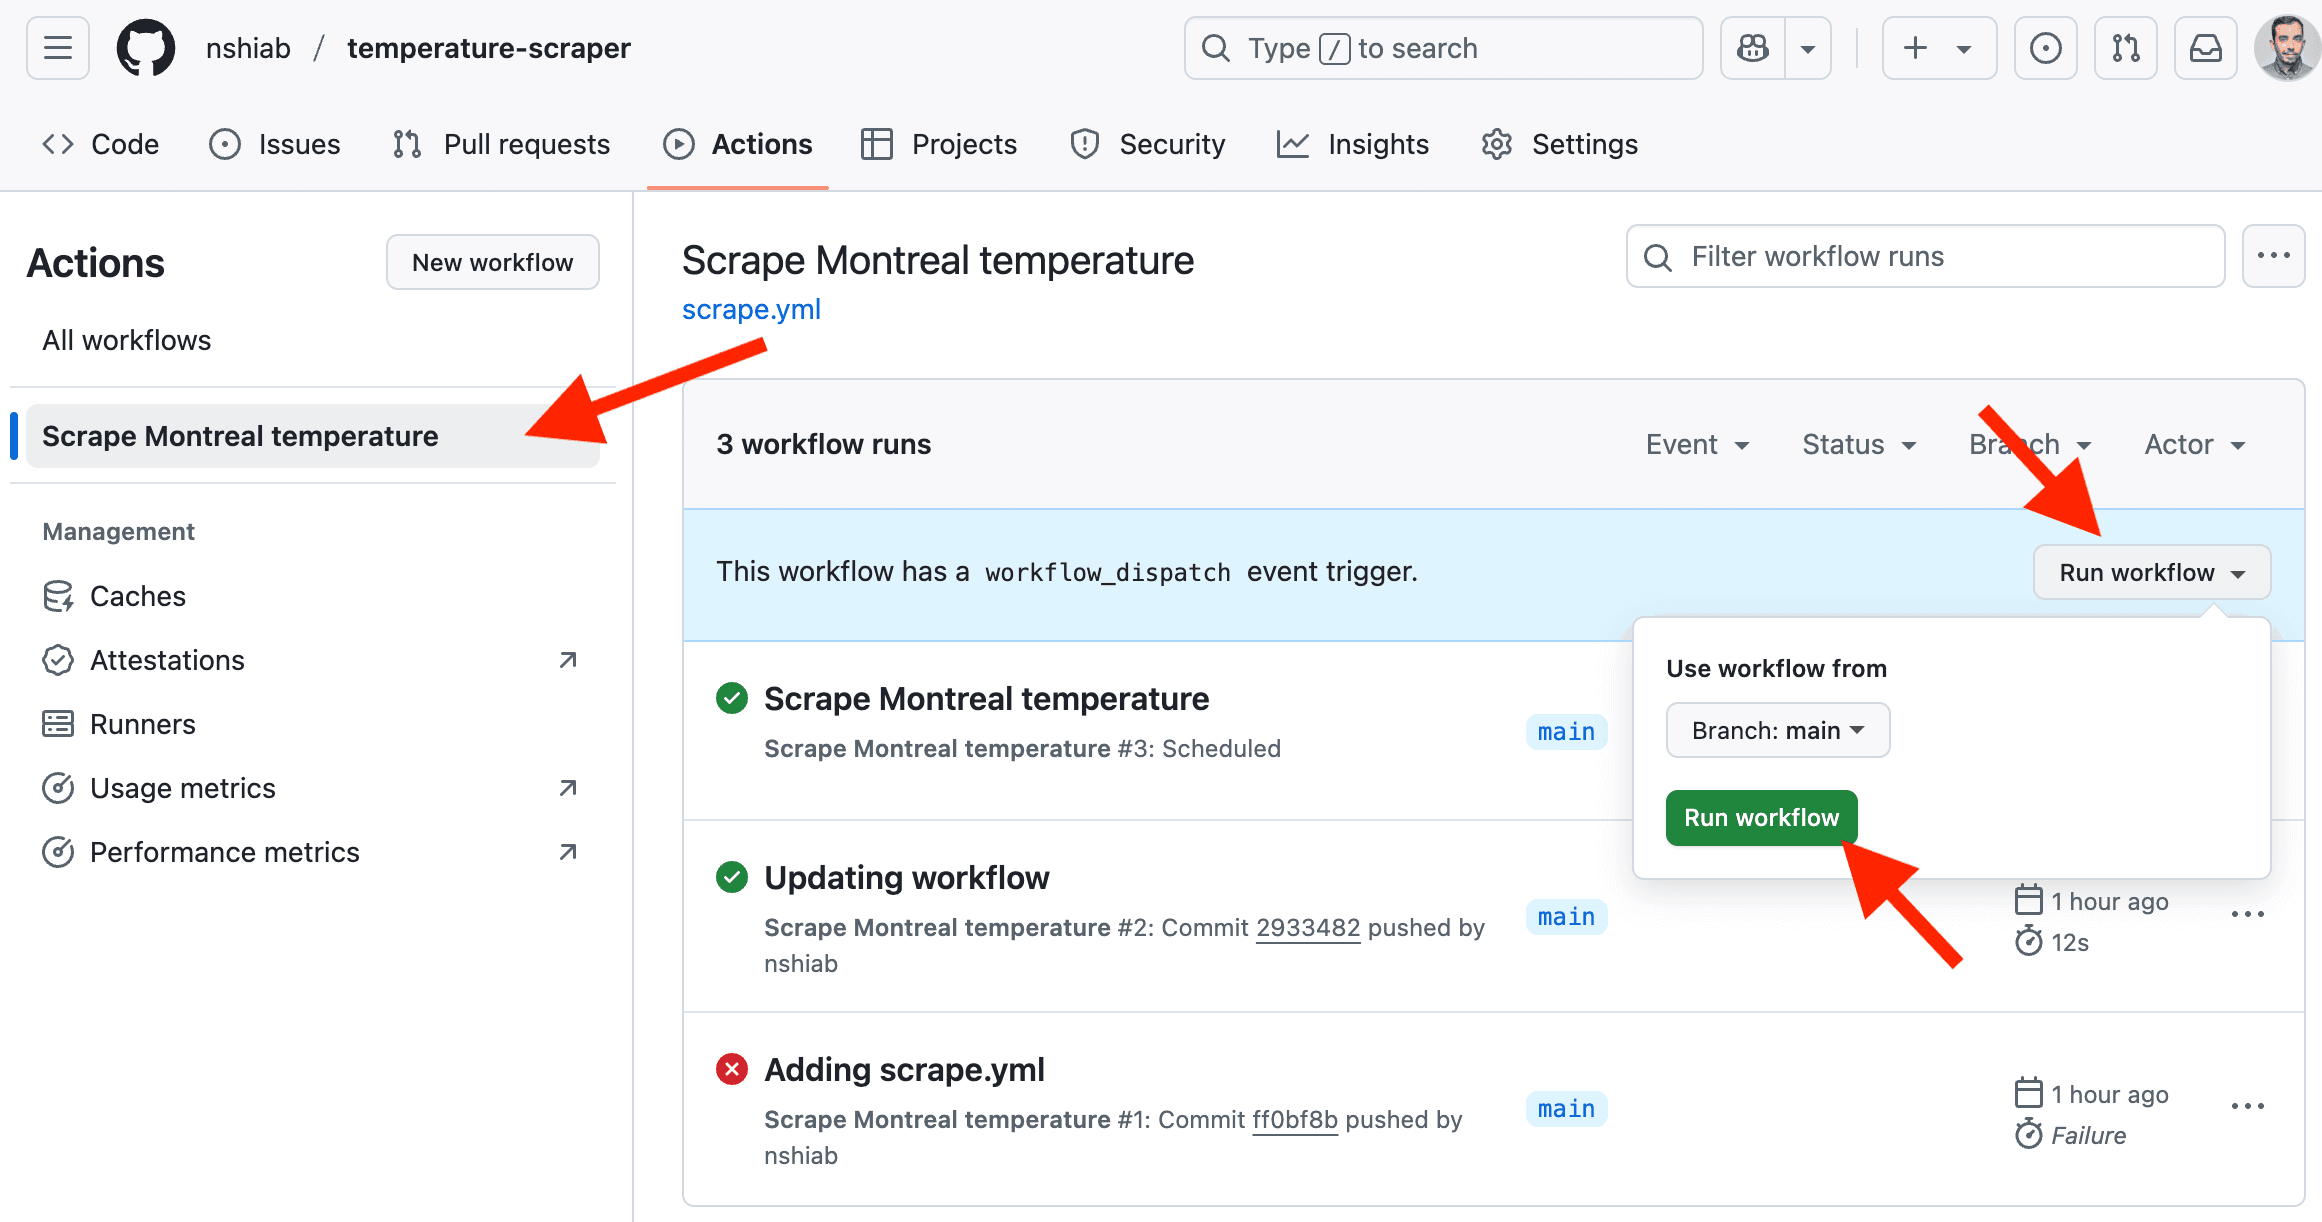Open commit 2933482 link
Screen dimensions: 2322x1222
pyautogui.click(x=1308, y=927)
